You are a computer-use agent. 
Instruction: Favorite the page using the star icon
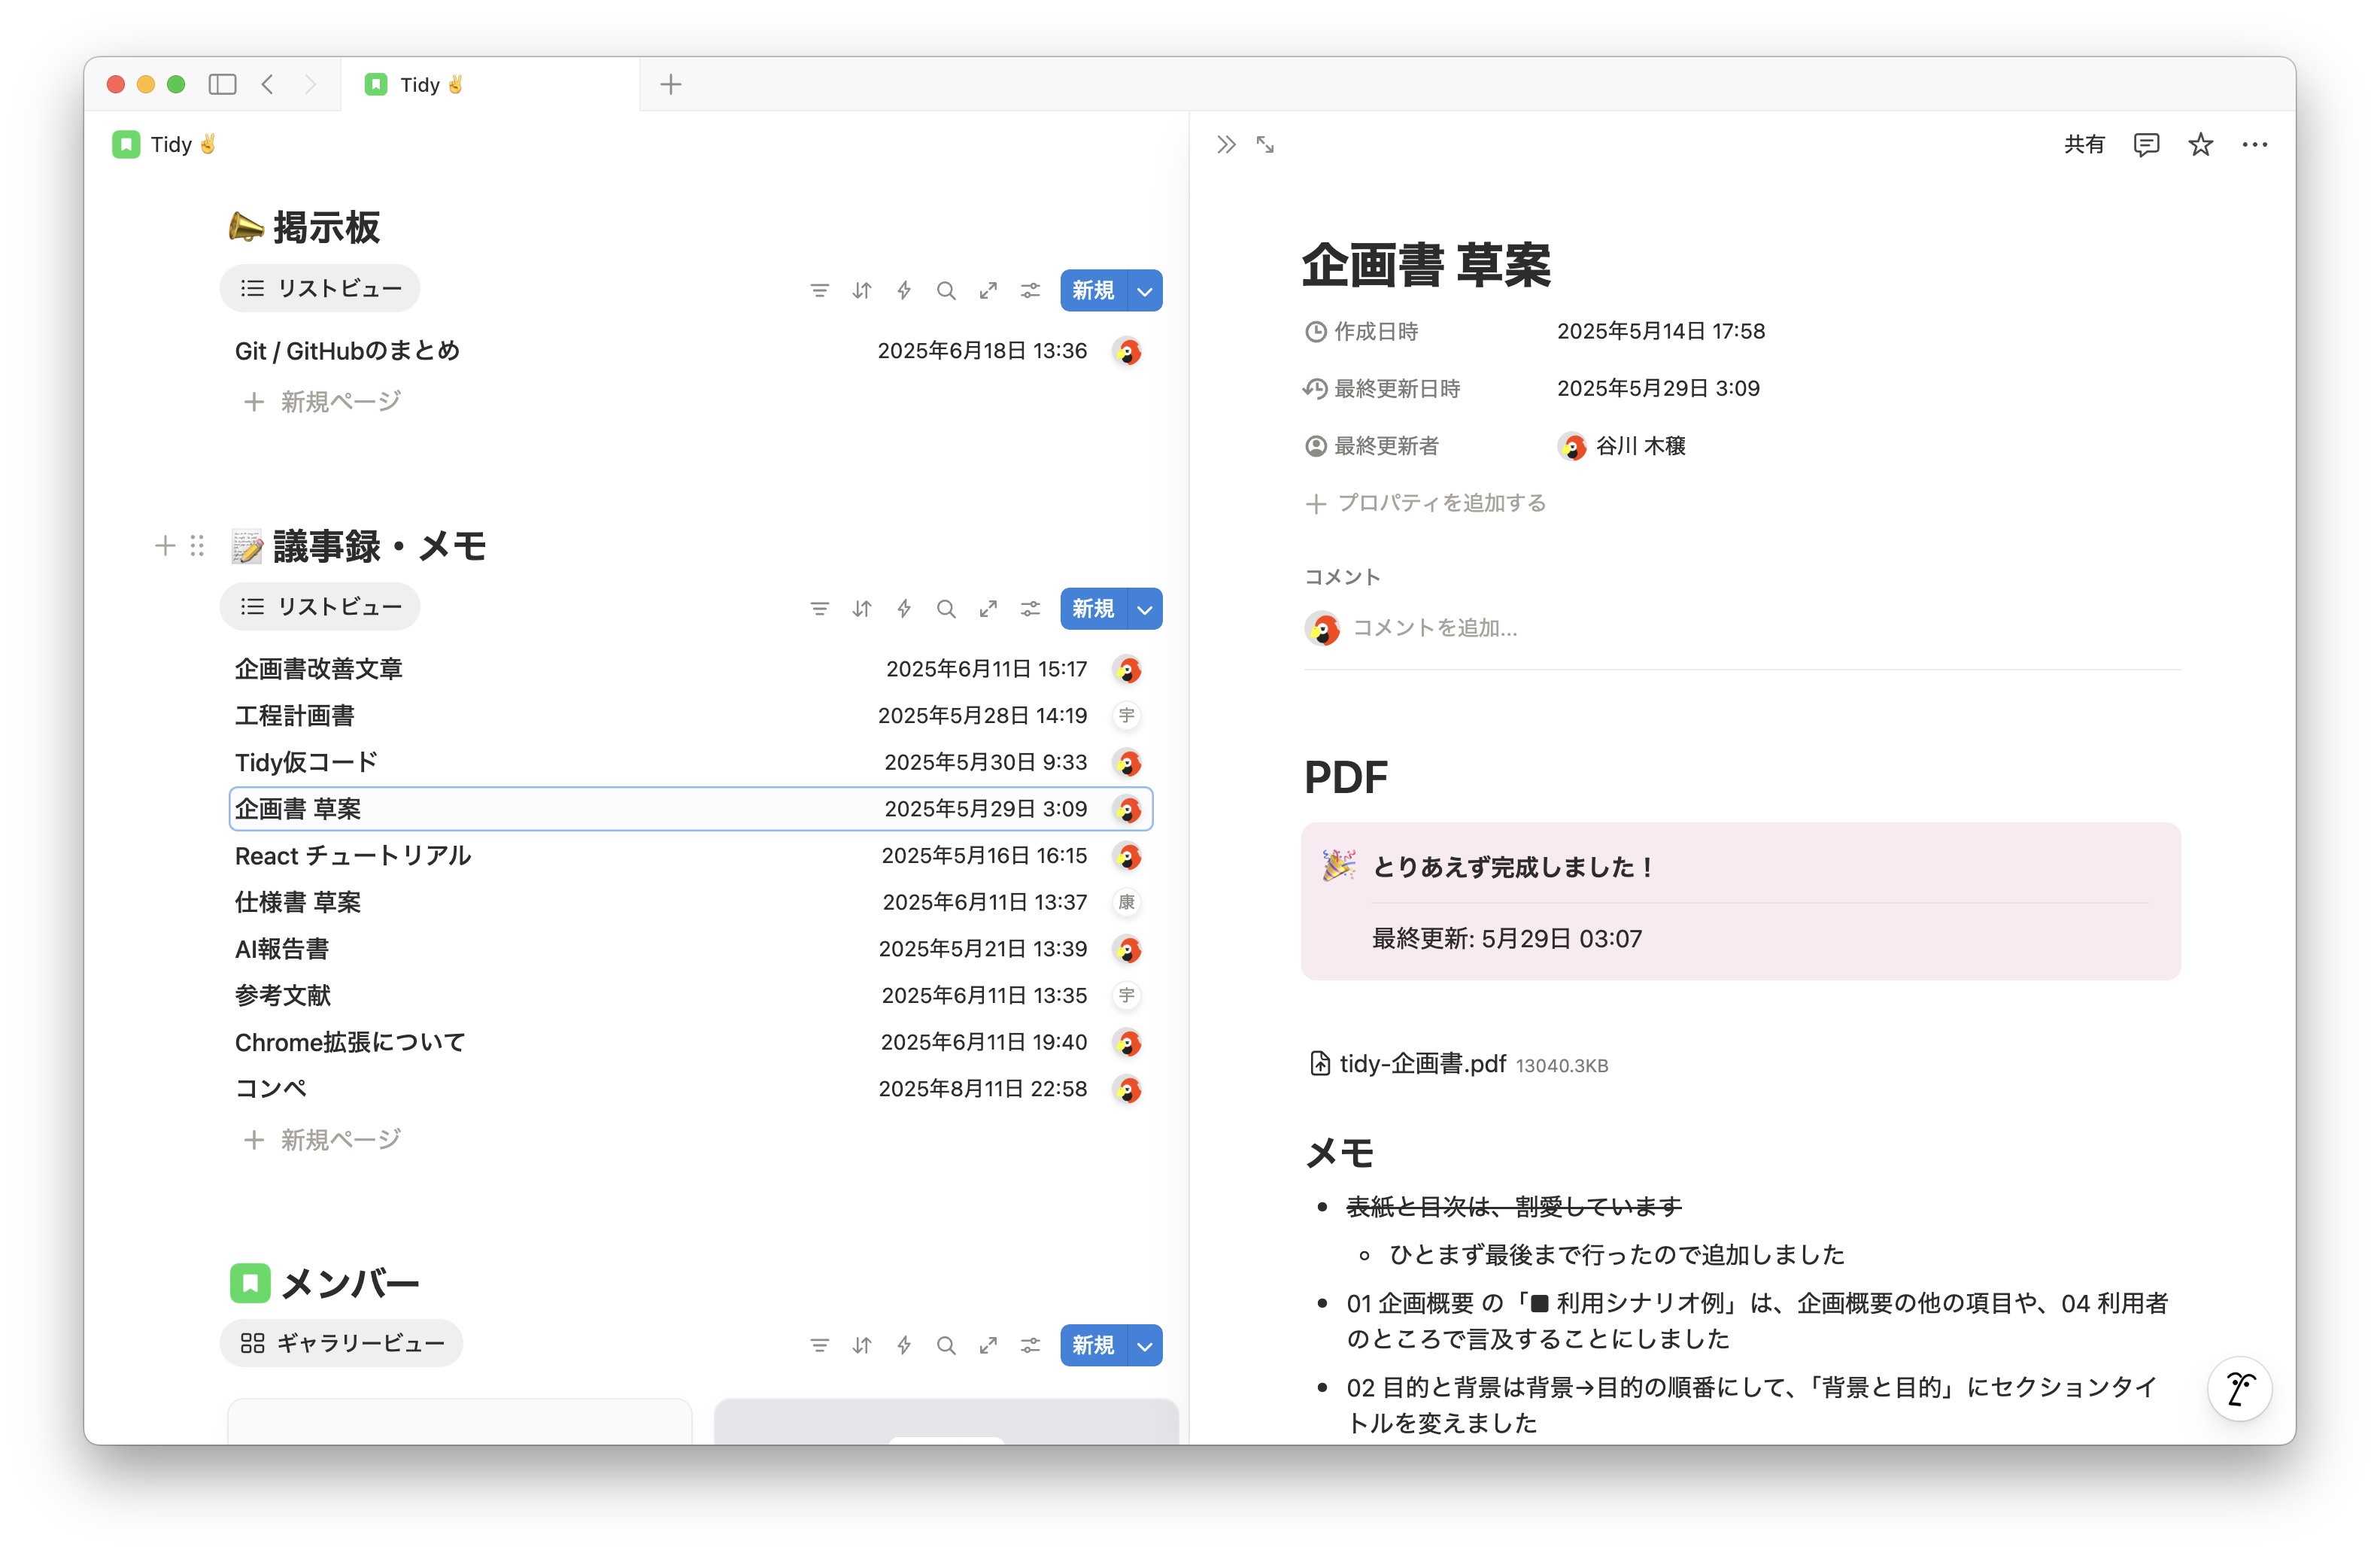[2199, 144]
